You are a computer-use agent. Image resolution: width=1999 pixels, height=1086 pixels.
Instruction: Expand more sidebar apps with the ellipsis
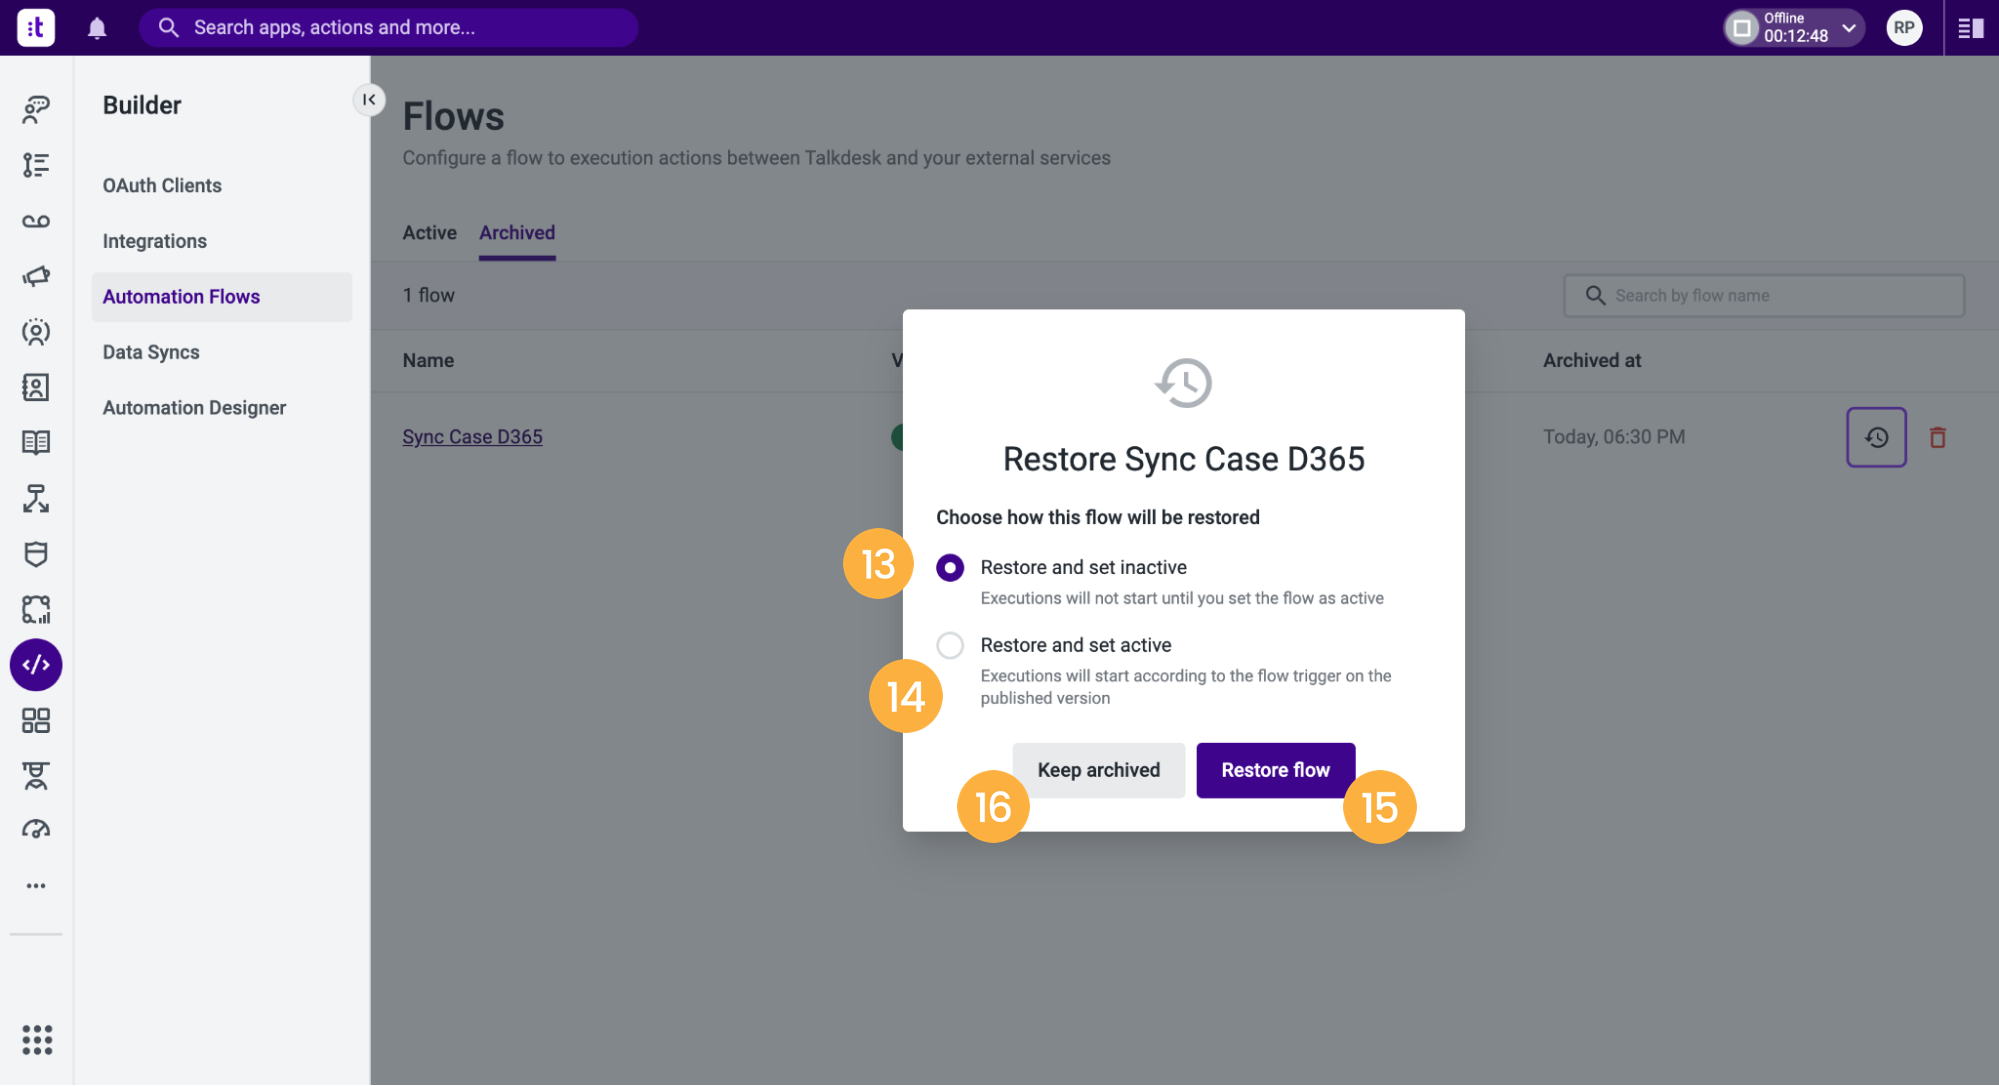[36, 886]
